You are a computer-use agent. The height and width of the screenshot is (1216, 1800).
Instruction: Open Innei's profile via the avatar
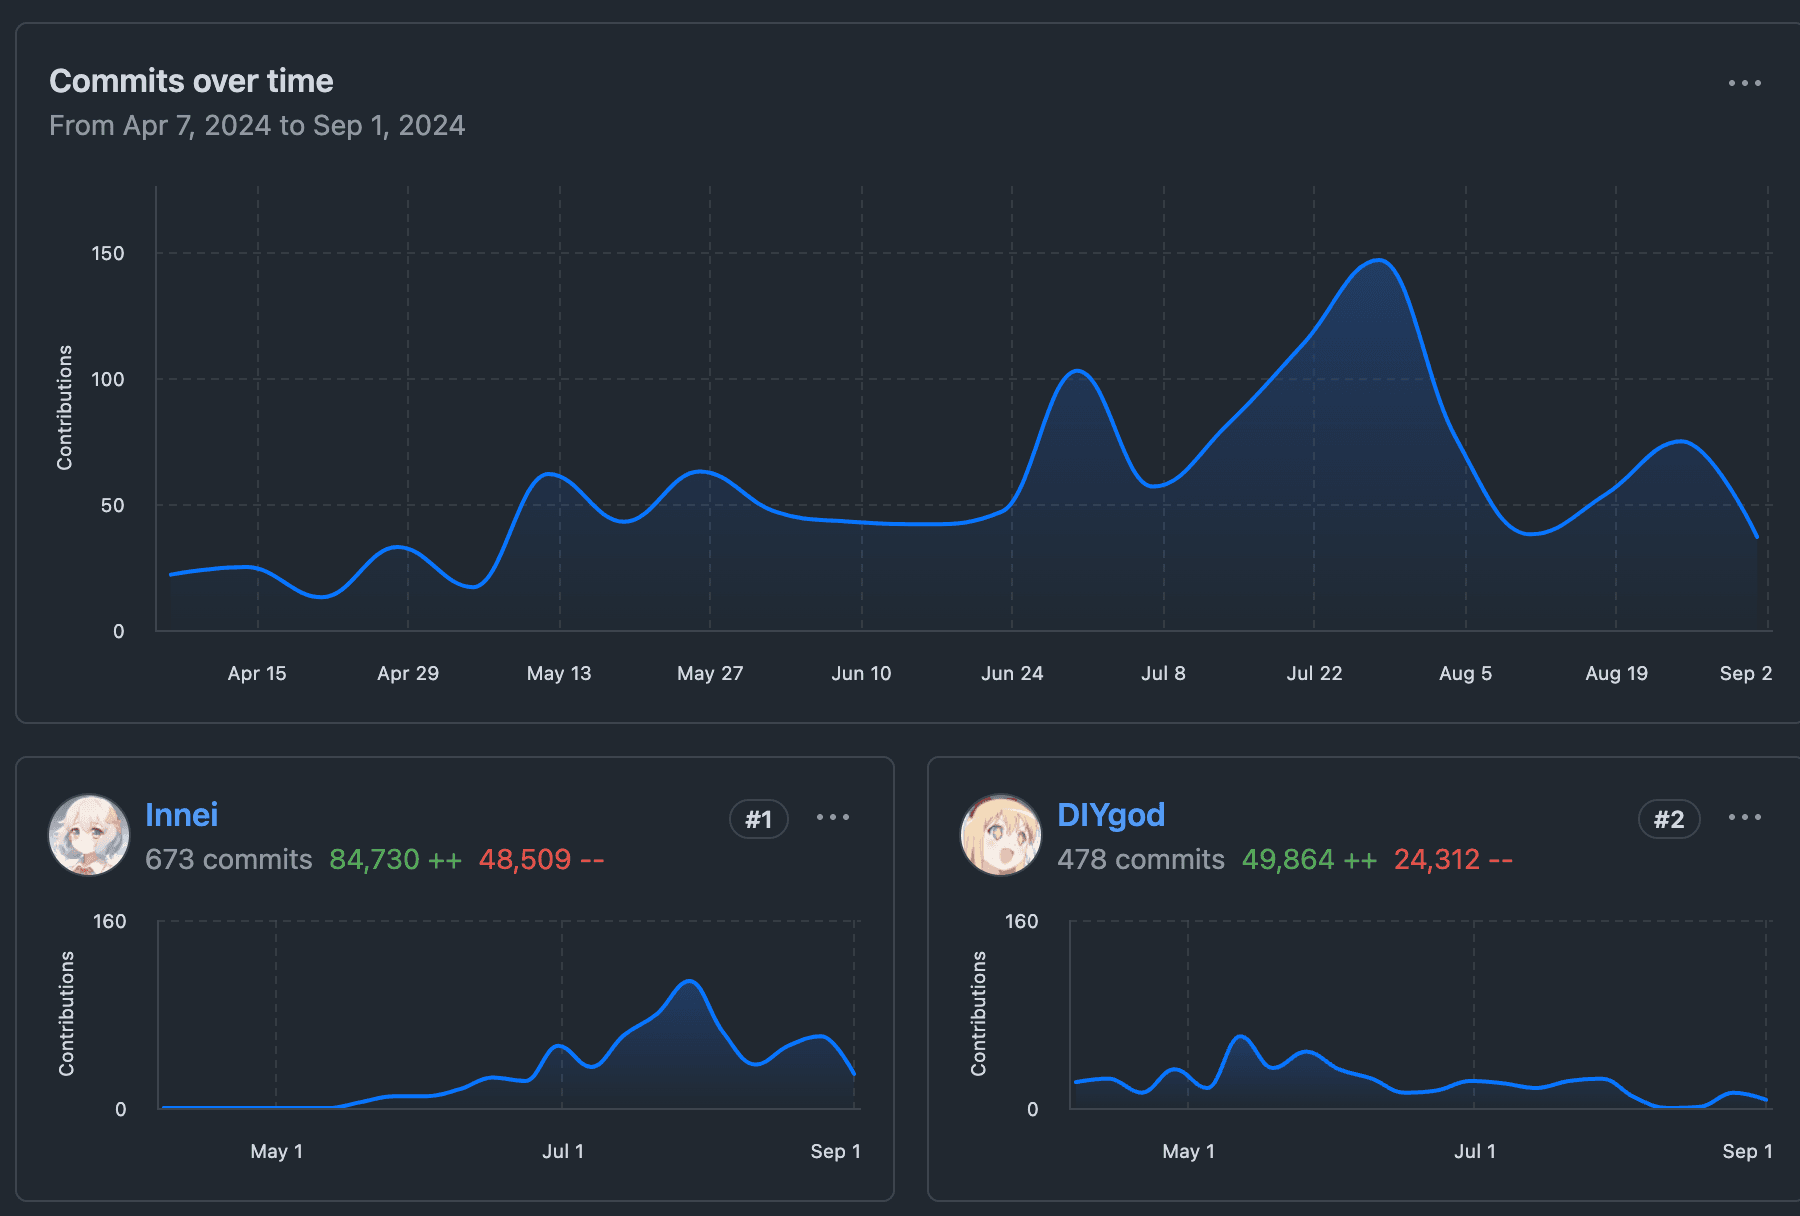89,835
